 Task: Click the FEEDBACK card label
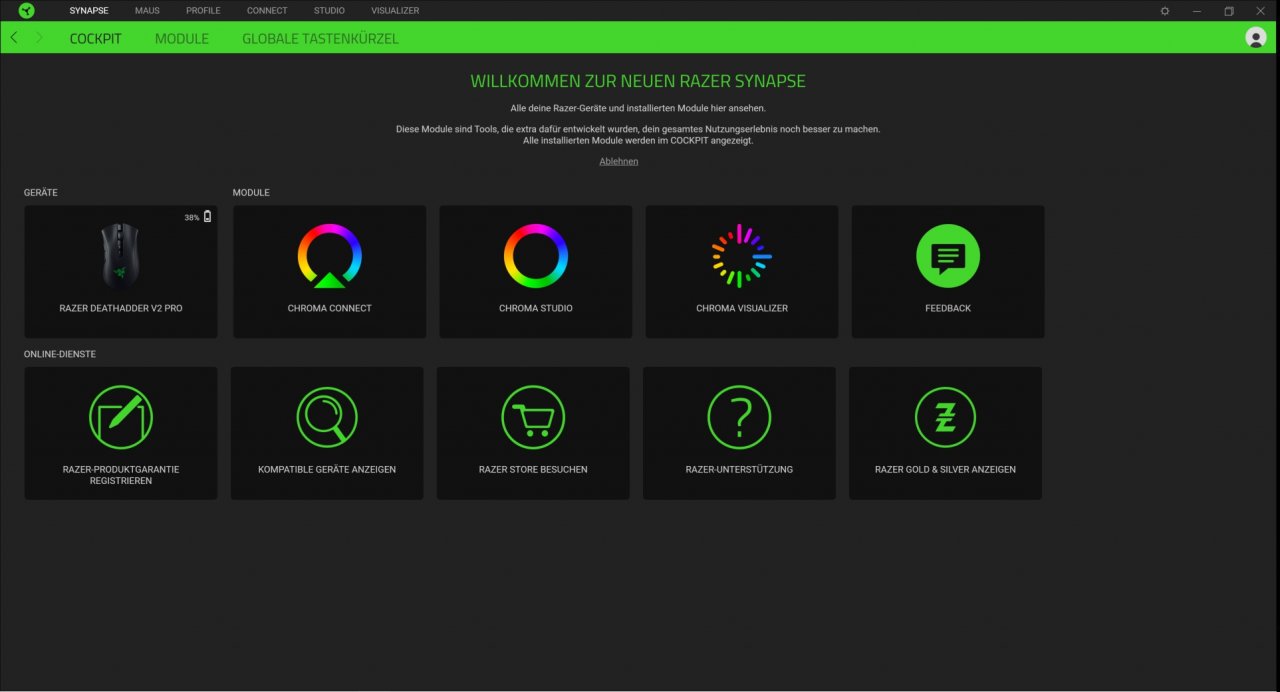point(948,308)
